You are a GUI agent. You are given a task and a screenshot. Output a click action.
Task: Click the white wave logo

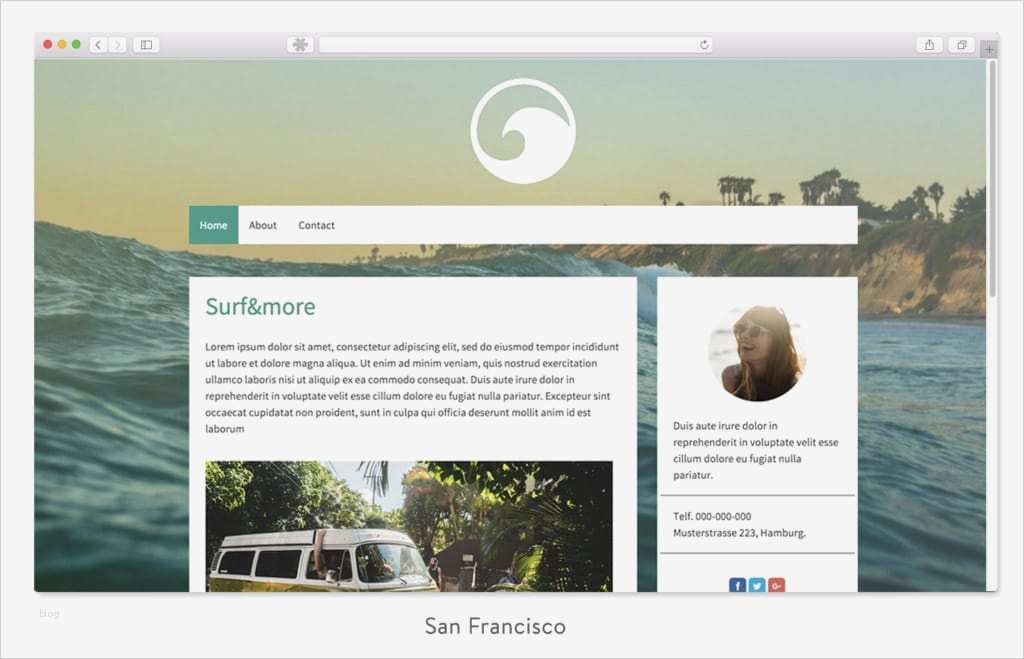(523, 131)
